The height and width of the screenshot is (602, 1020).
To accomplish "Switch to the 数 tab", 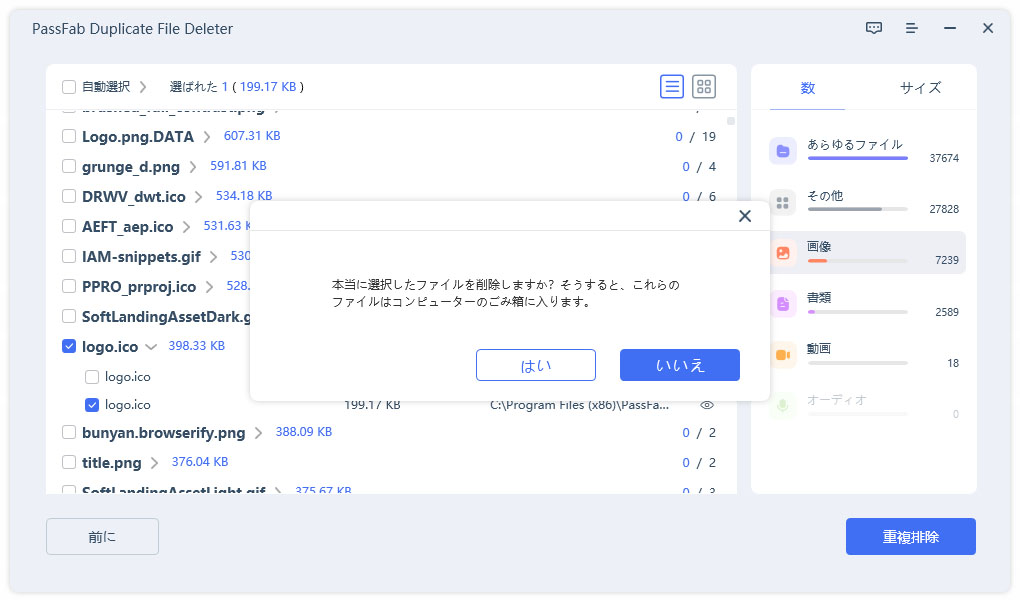I will point(807,88).
